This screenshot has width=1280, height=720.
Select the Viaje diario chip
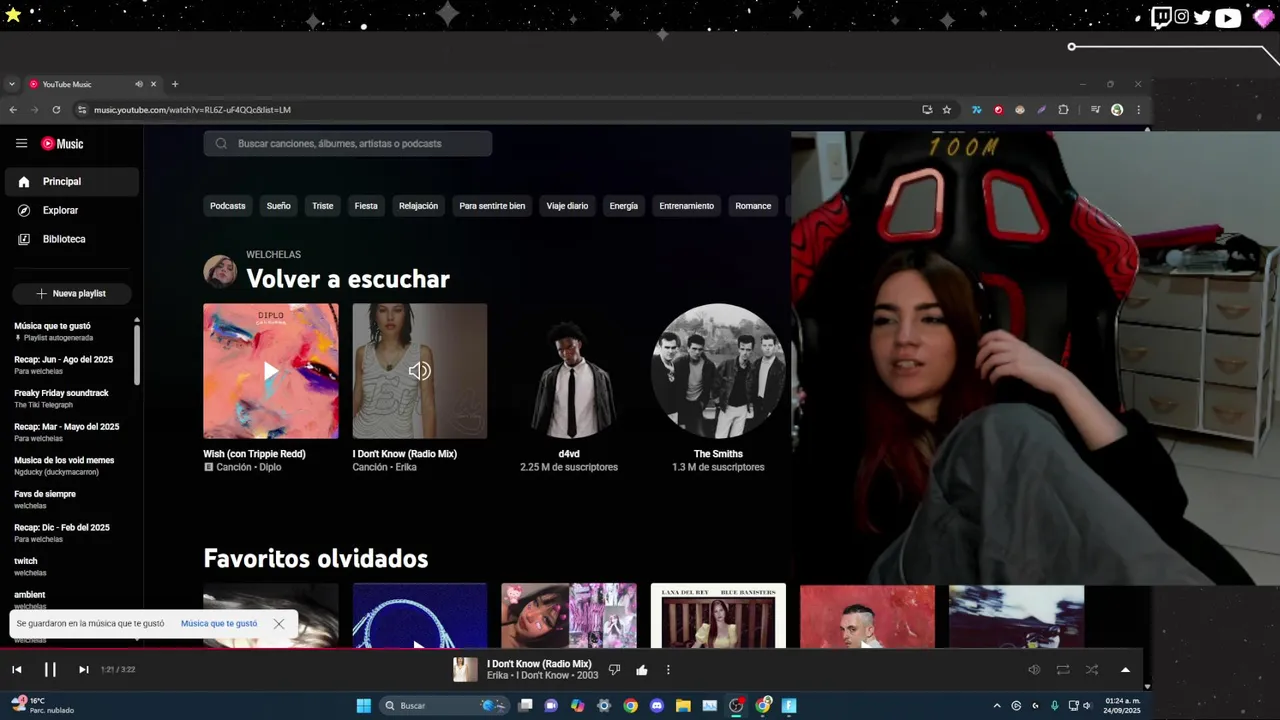pyautogui.click(x=567, y=206)
